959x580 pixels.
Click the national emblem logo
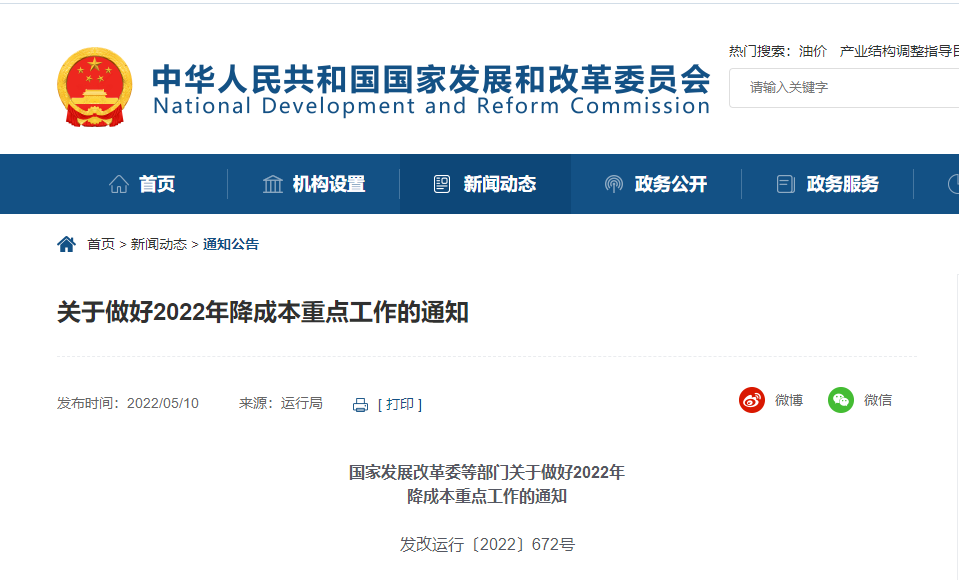pos(94,87)
